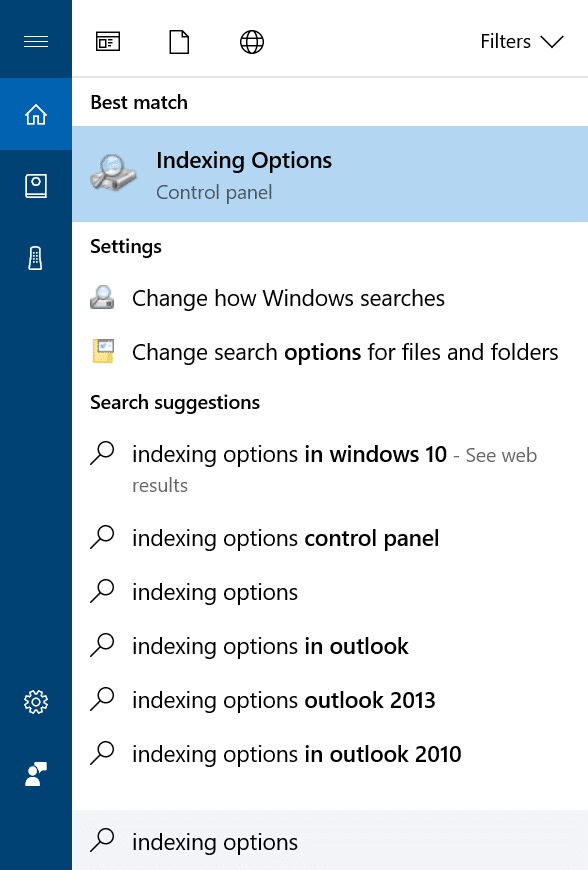Click search icon beside in outlook 2010 suggestion
This screenshot has height=870, width=588.
pos(102,753)
